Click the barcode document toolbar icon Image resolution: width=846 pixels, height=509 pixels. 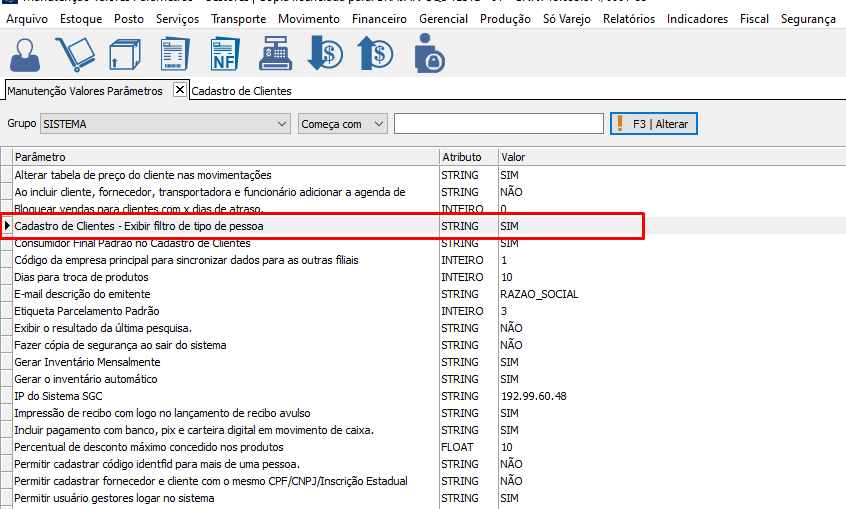(x=176, y=54)
